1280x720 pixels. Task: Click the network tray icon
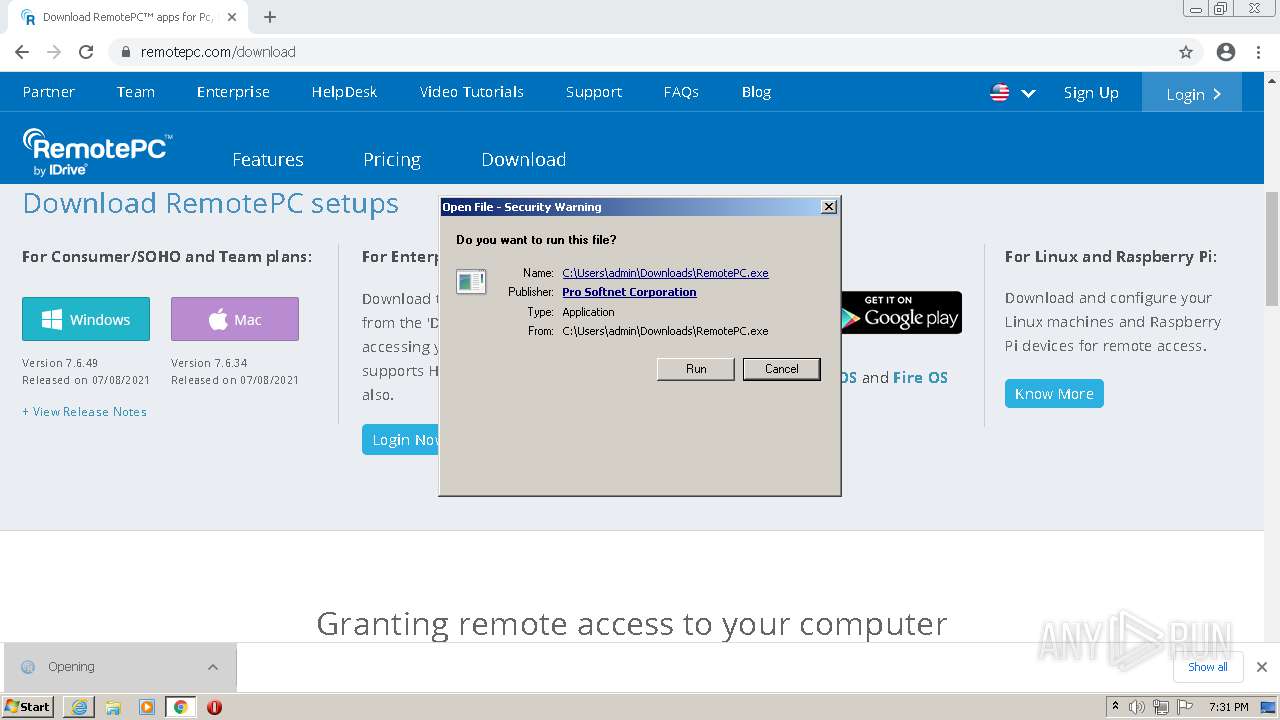click(x=1160, y=707)
